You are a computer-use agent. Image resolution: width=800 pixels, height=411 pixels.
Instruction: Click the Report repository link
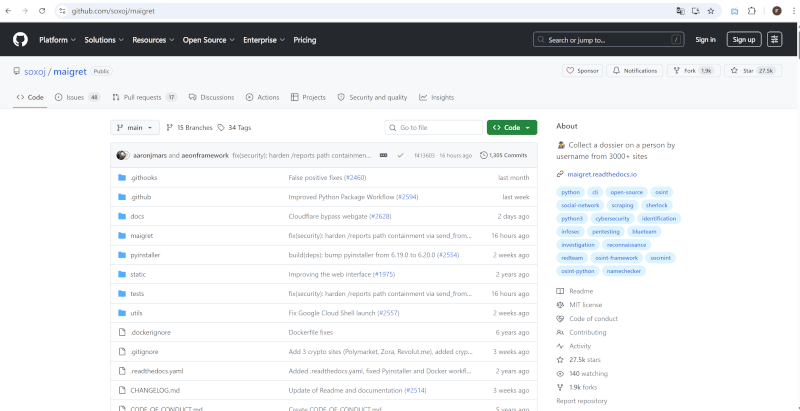pos(582,401)
